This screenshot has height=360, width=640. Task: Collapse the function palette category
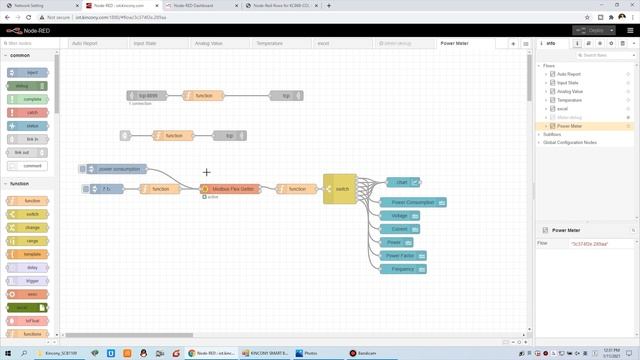pos(5,184)
